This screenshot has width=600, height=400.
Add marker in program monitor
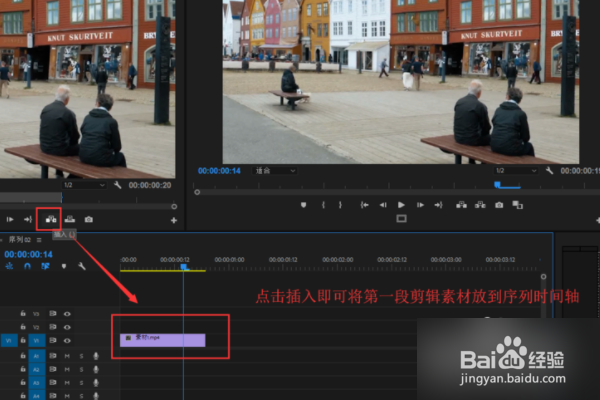303,205
